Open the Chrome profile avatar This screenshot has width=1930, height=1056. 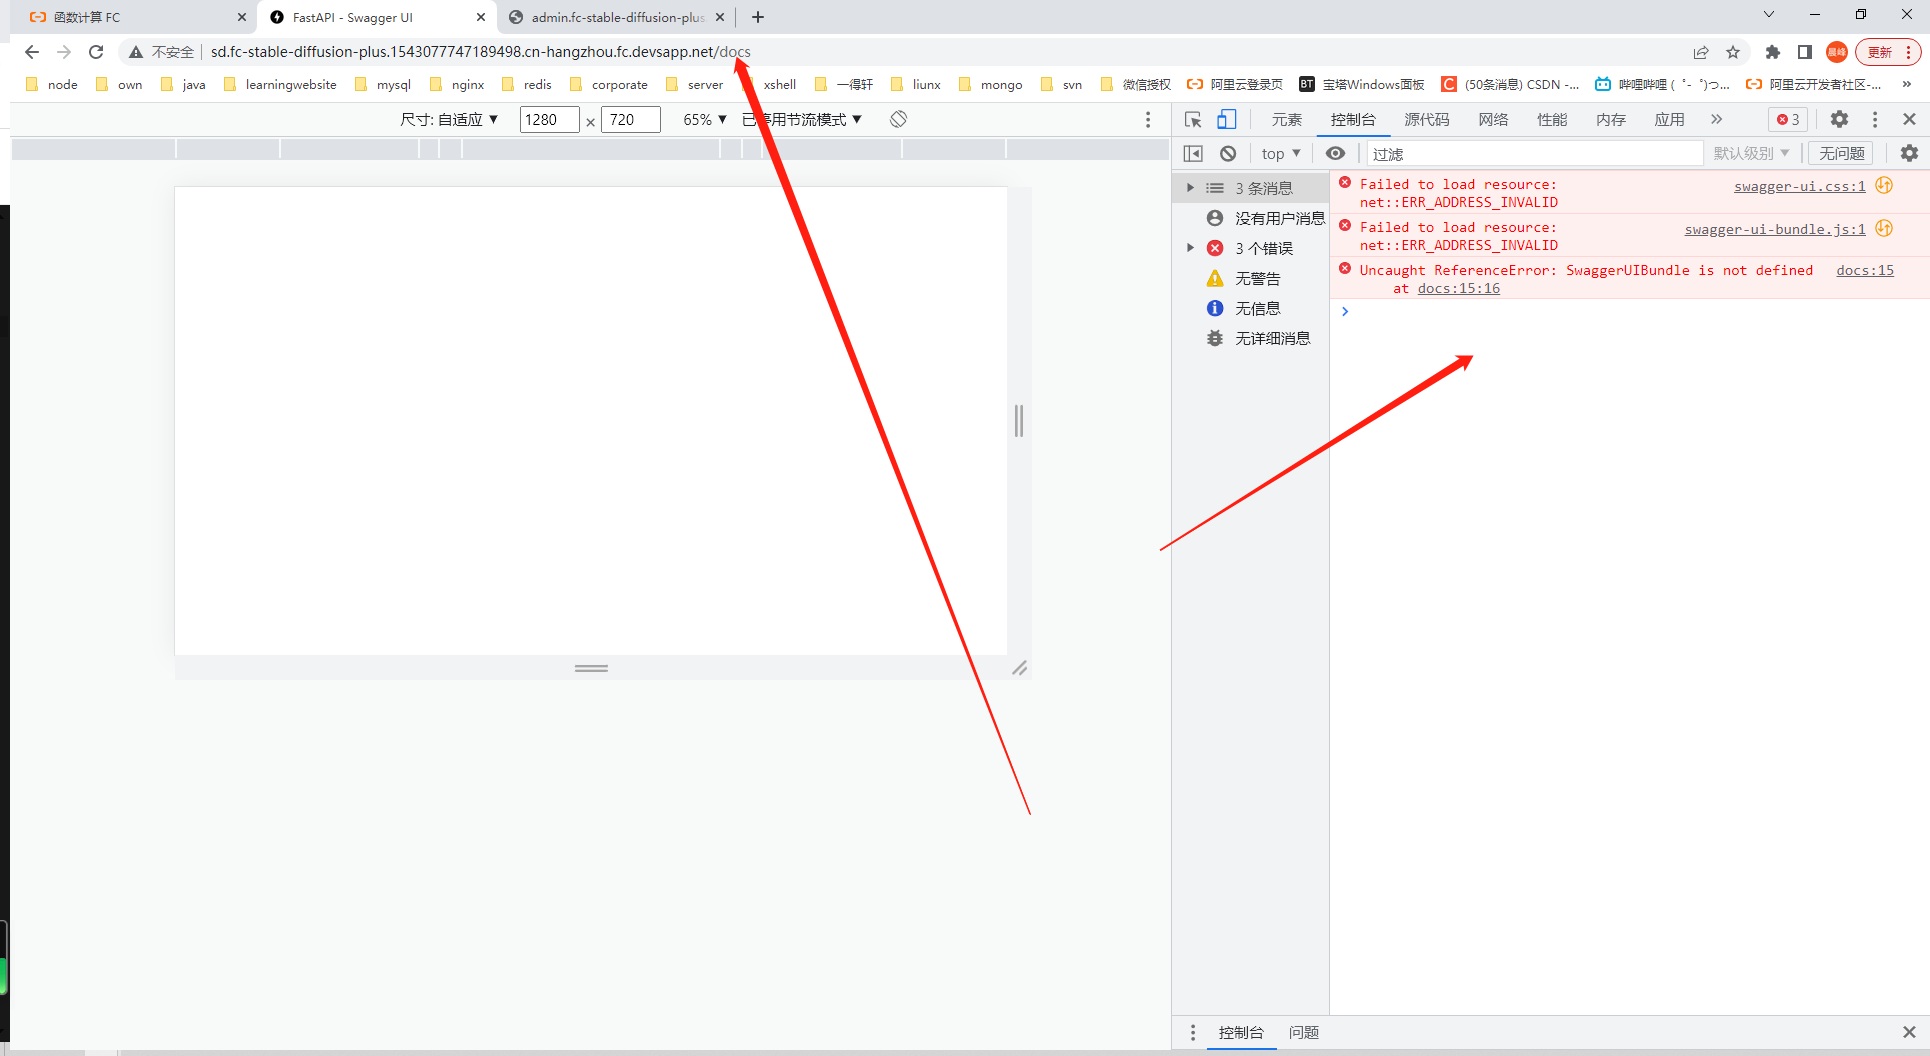1837,52
